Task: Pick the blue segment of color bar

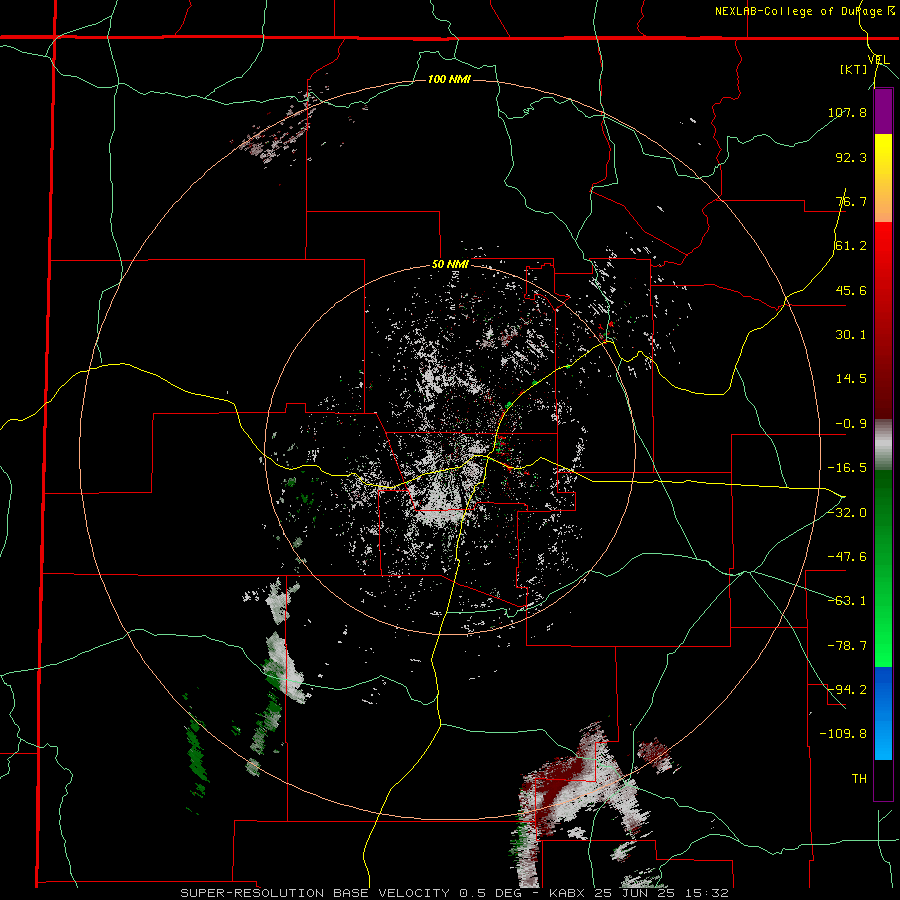Action: 883,713
